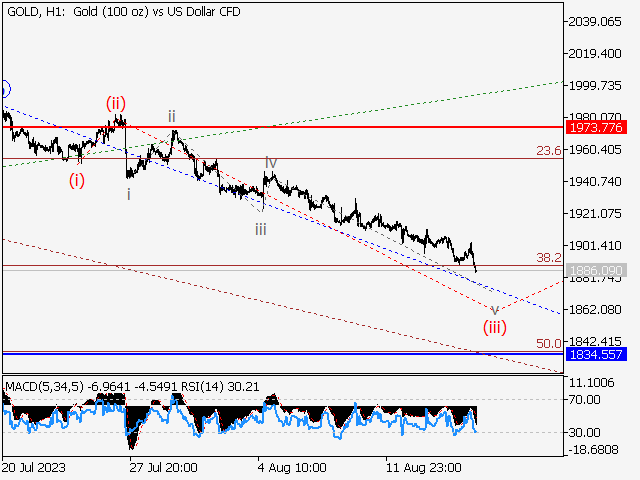Click the 2019.400 price axis value
Image resolution: width=640 pixels, height=480 pixels.
[595, 53]
